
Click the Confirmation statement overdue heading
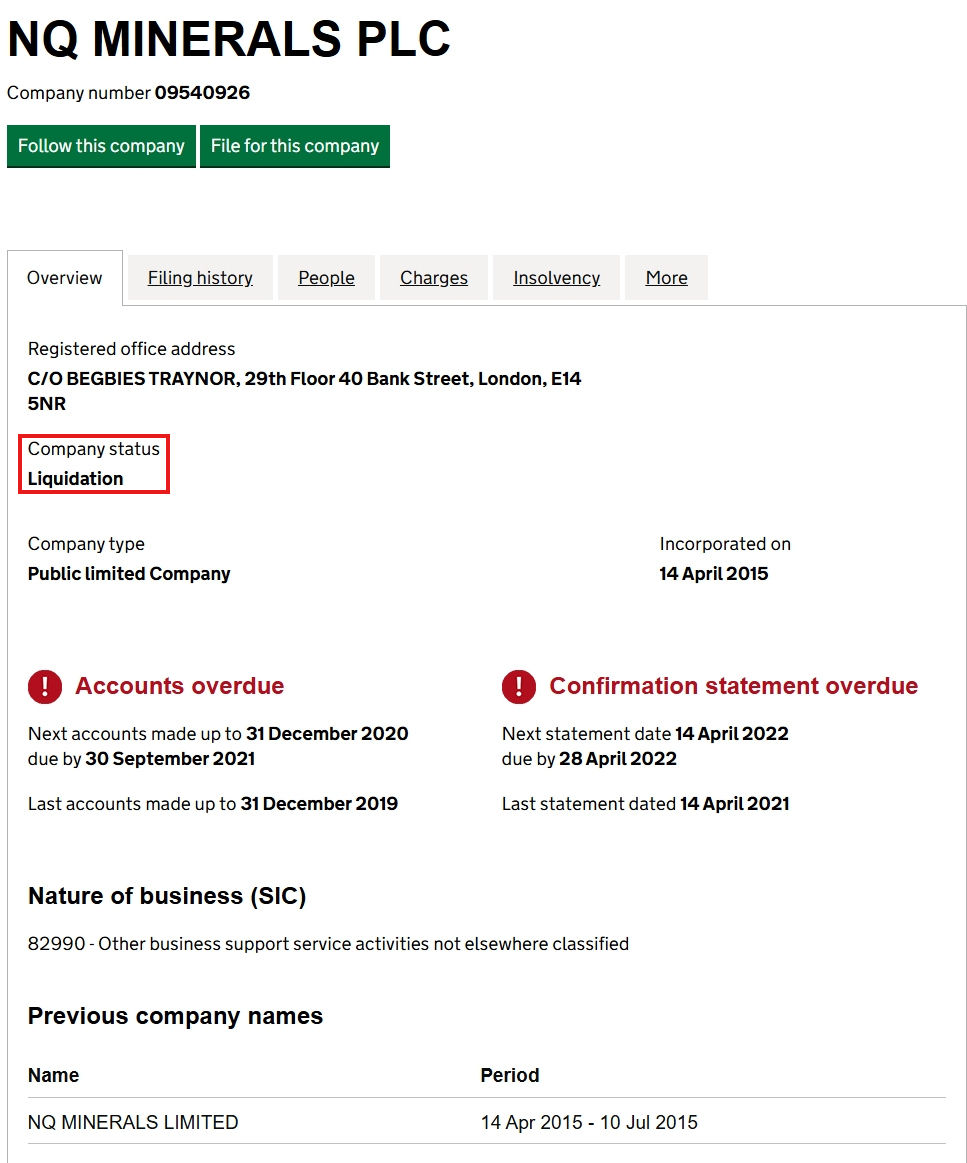[733, 686]
